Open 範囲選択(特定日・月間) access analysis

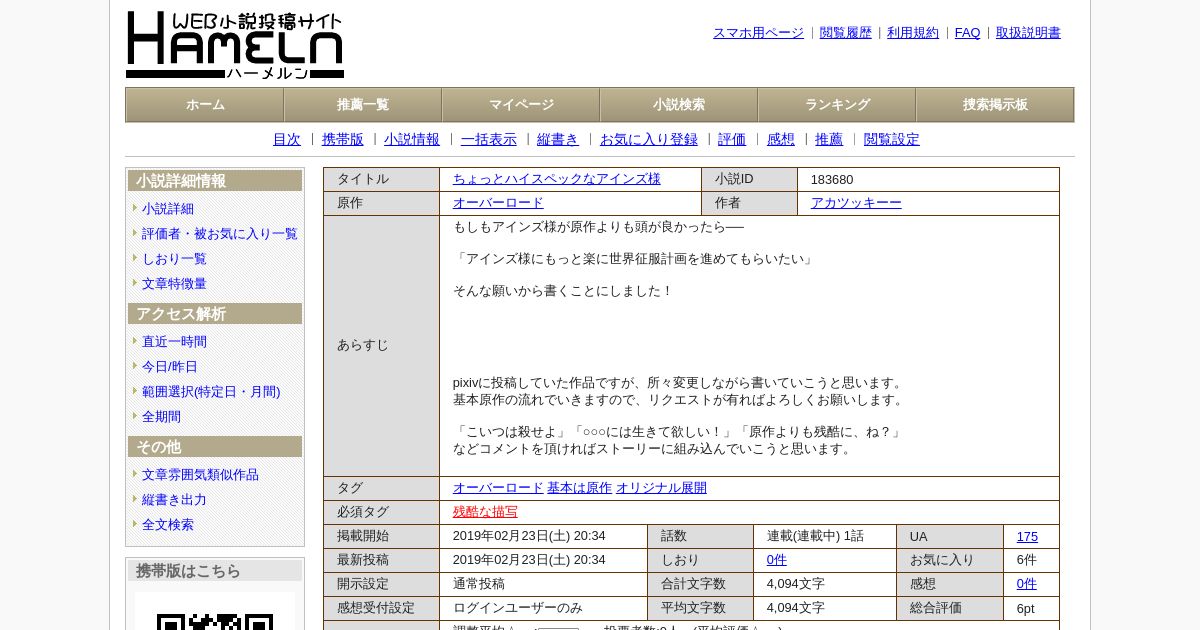[211, 392]
